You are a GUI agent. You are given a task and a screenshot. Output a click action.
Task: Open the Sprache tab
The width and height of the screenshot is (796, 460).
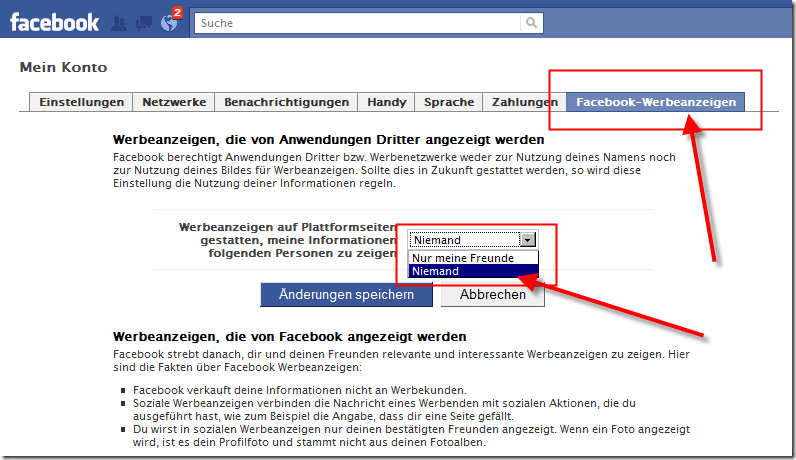[x=449, y=102]
